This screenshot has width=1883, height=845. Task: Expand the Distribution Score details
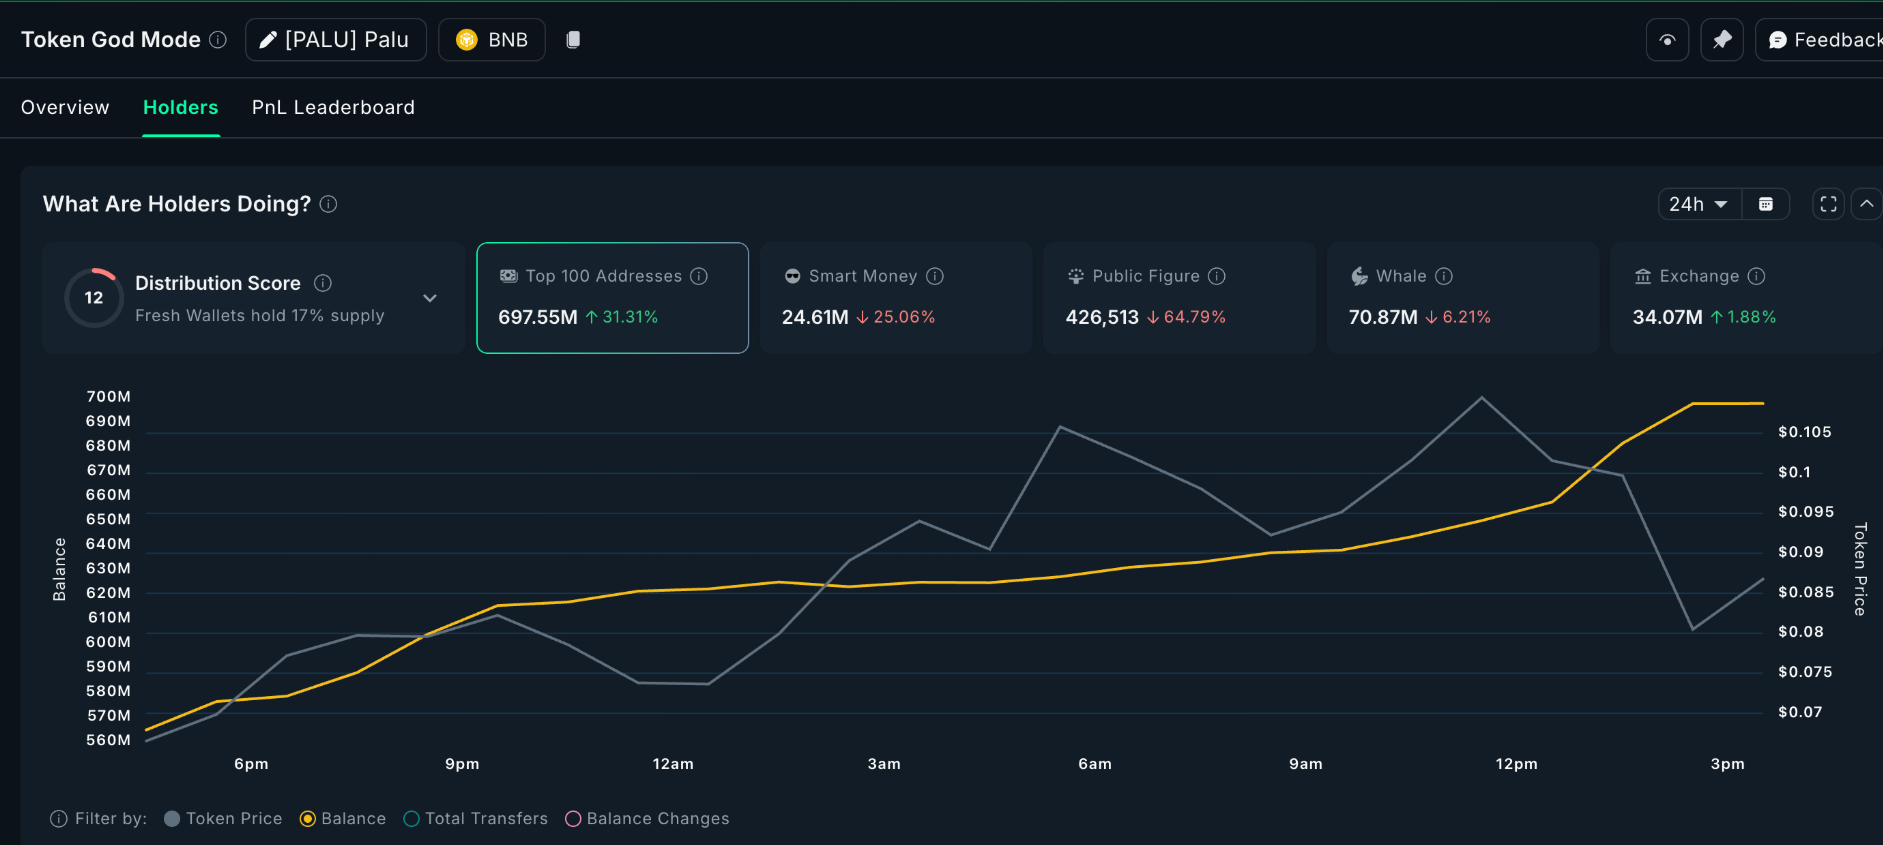[430, 298]
